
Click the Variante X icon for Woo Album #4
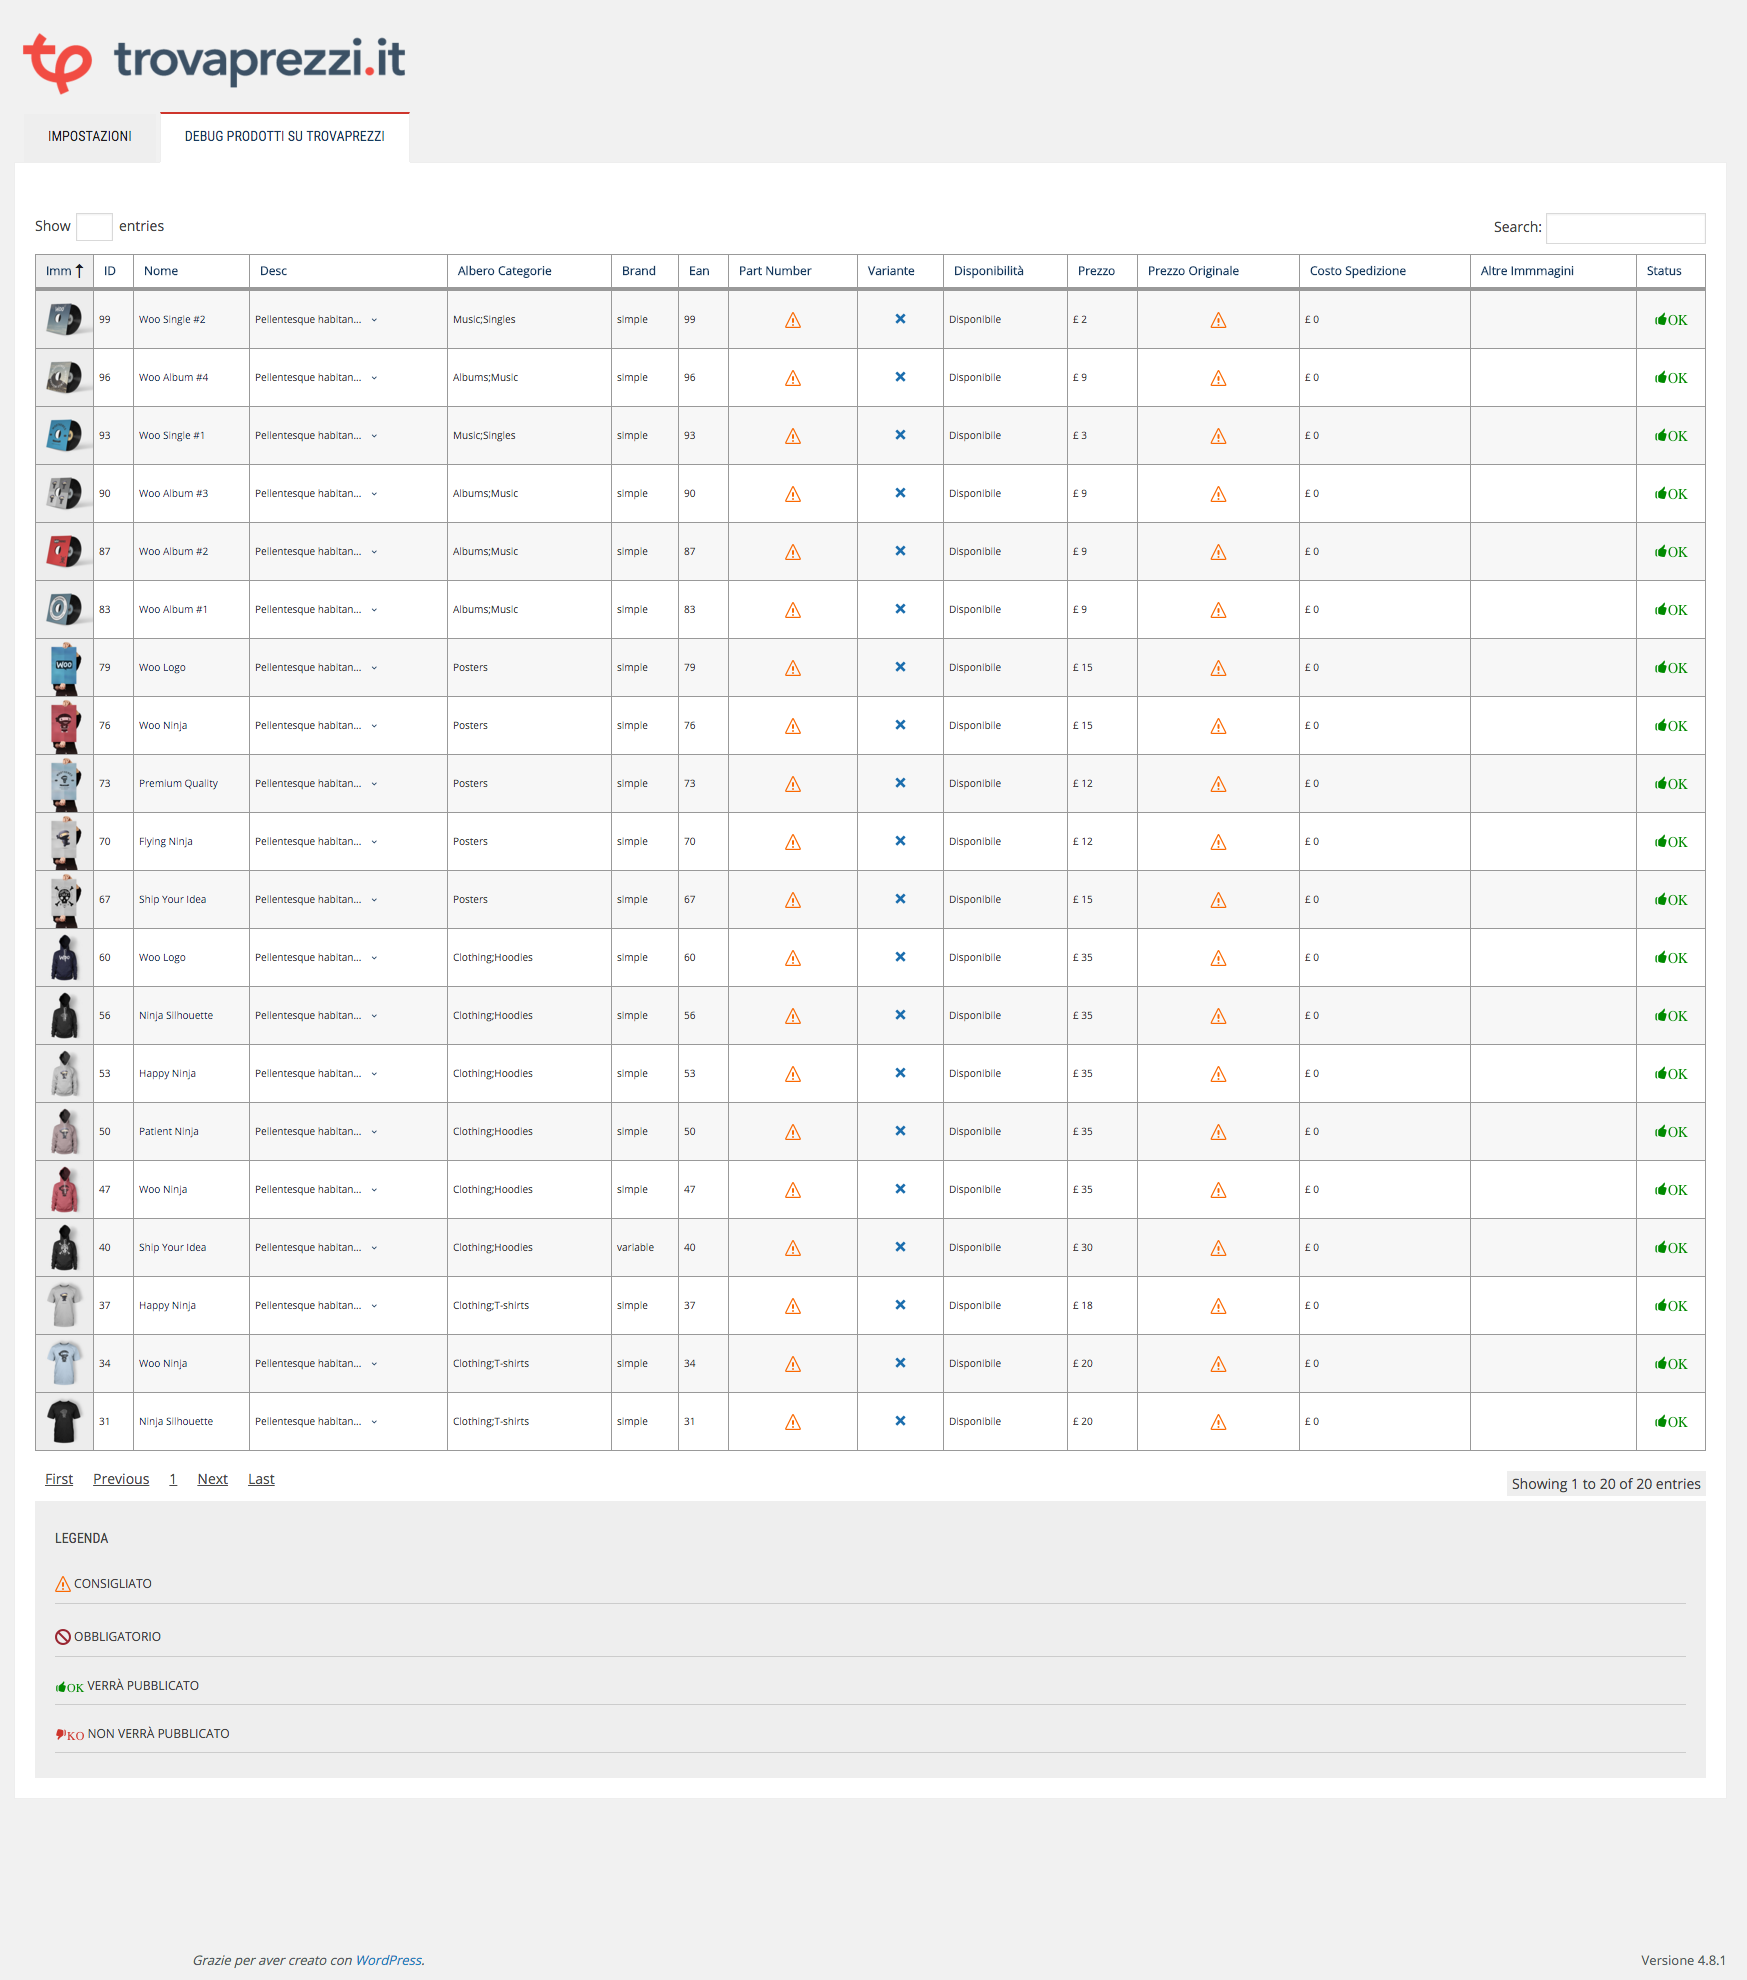coord(900,377)
